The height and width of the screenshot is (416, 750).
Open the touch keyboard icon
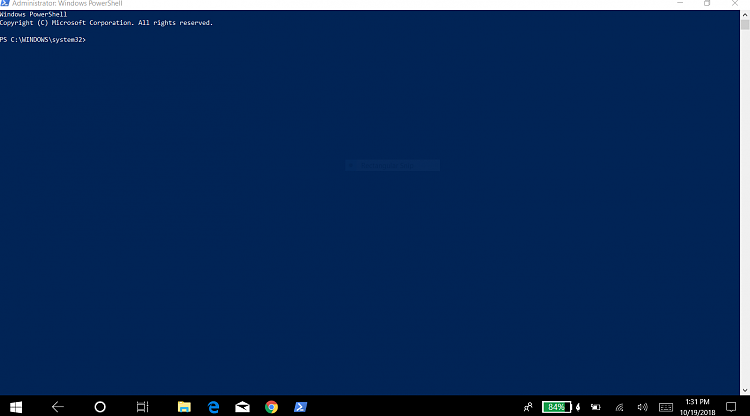coord(666,407)
